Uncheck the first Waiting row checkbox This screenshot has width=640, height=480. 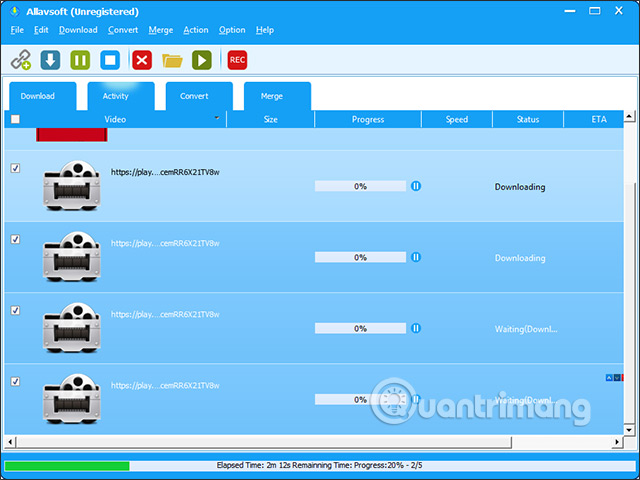pos(15,310)
